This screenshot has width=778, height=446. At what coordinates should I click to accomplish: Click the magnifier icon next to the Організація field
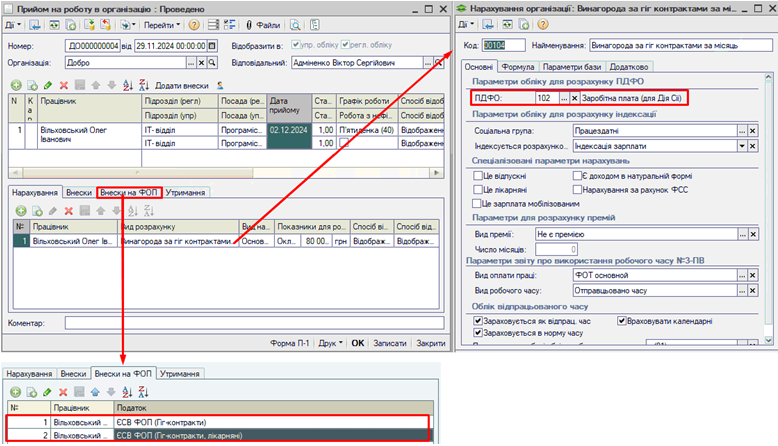pyautogui.click(x=211, y=62)
